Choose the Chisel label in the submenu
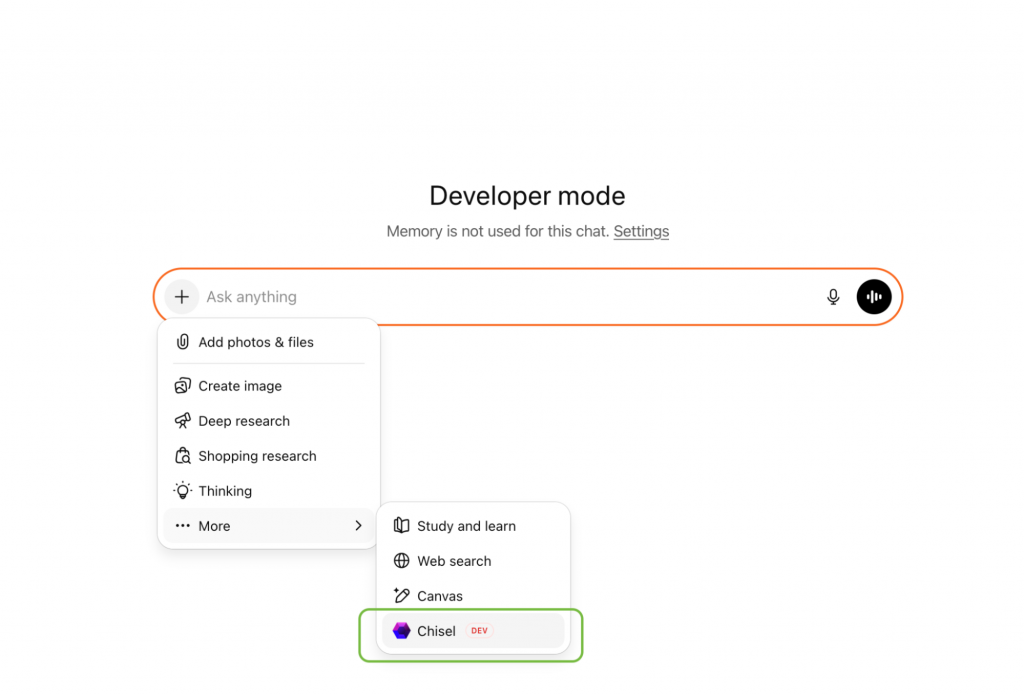Image resolution: width=1024 pixels, height=694 pixels. (x=436, y=631)
